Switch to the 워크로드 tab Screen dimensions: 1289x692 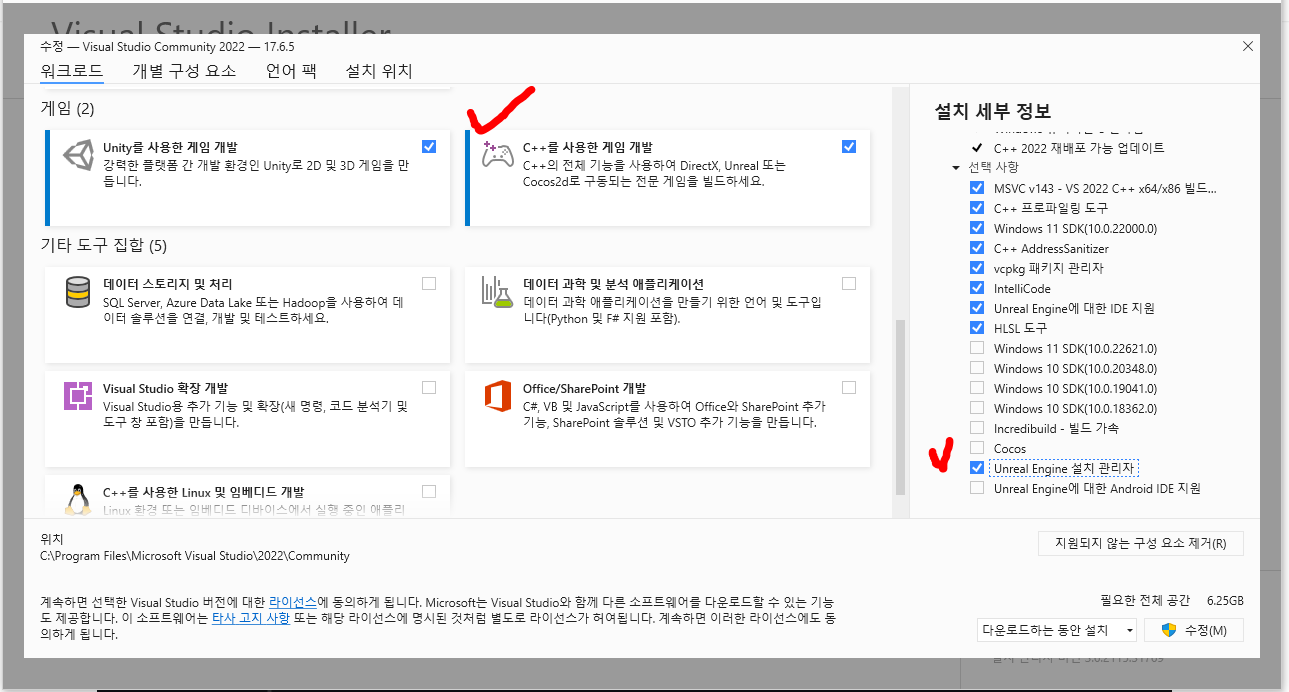coord(72,71)
